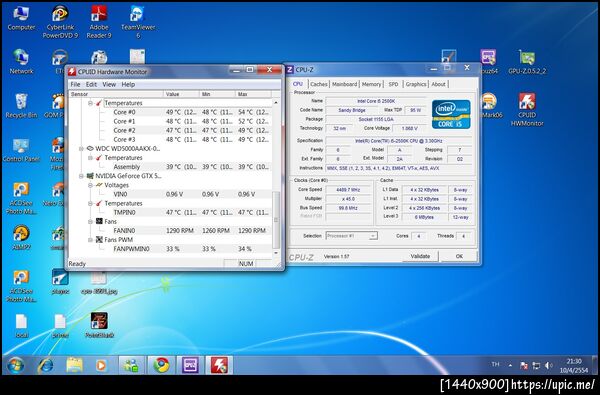
Task: Open the Network desktop icon
Action: tap(21, 61)
